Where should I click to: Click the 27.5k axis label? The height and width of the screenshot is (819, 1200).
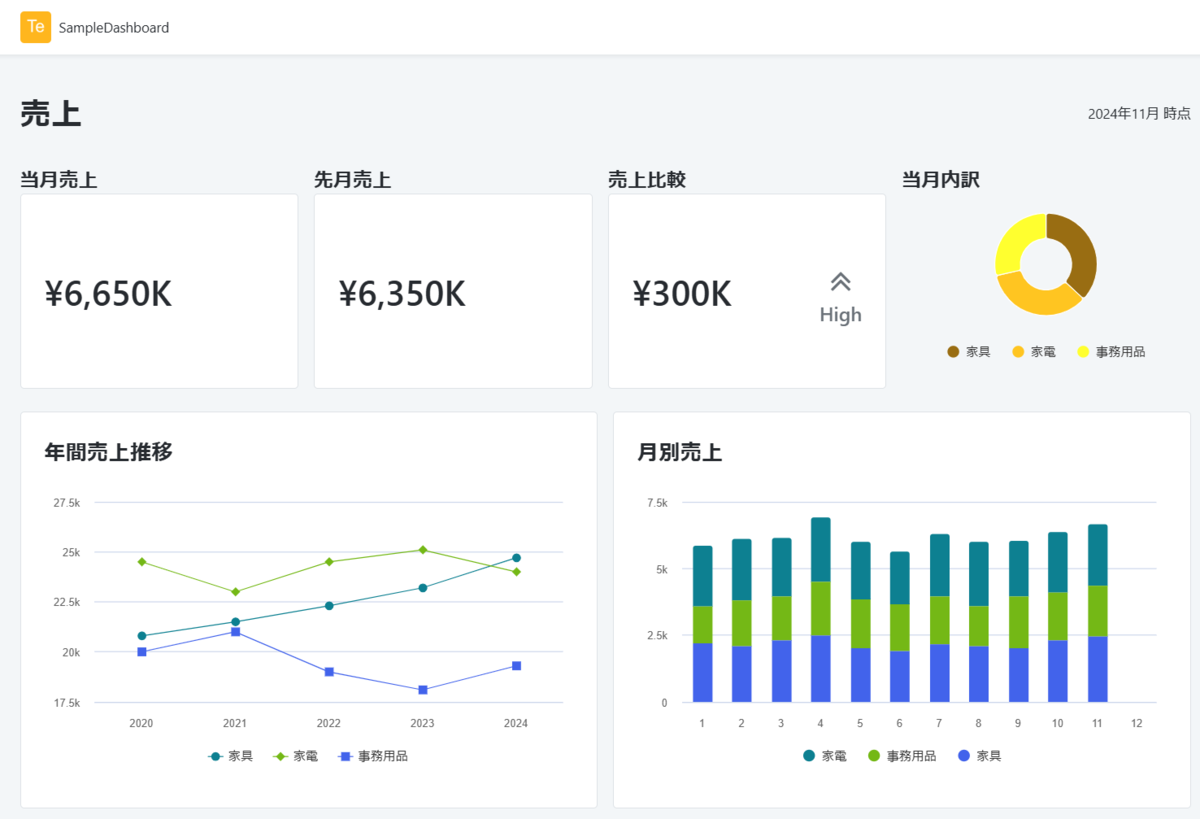click(66, 502)
